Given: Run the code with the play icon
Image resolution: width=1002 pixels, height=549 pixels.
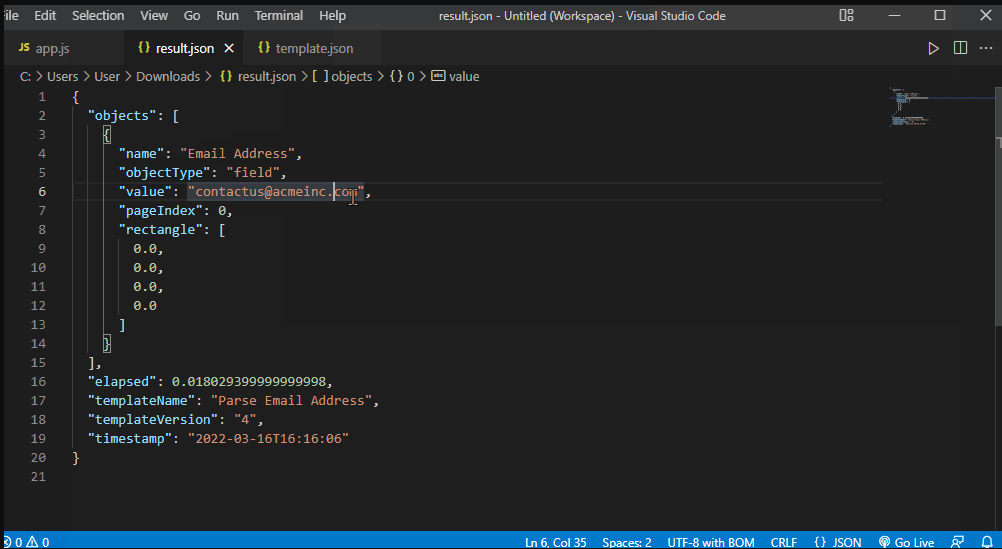Looking at the screenshot, I should pyautogui.click(x=933, y=48).
